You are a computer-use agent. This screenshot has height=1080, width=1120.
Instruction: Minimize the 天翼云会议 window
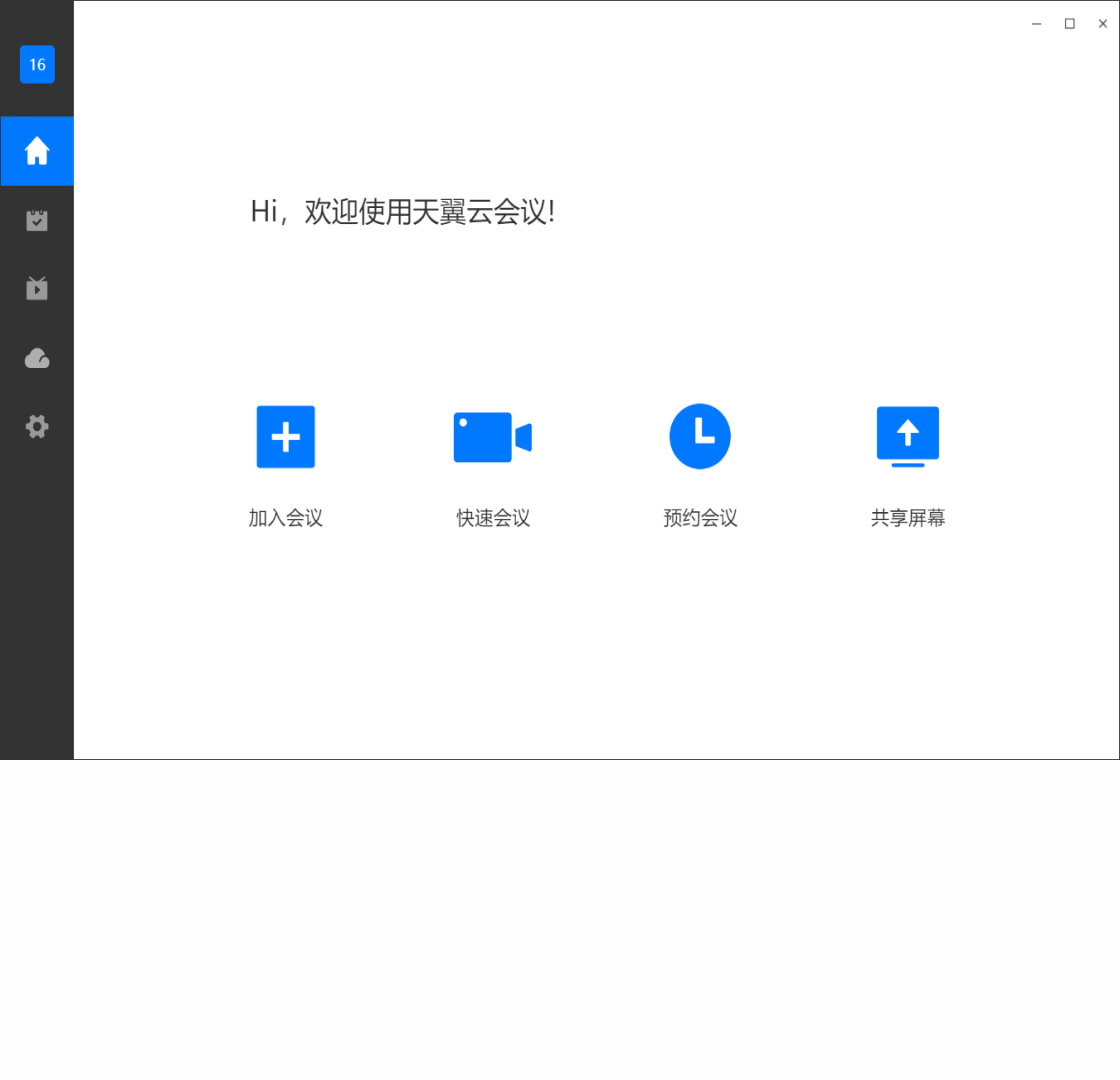(1036, 24)
